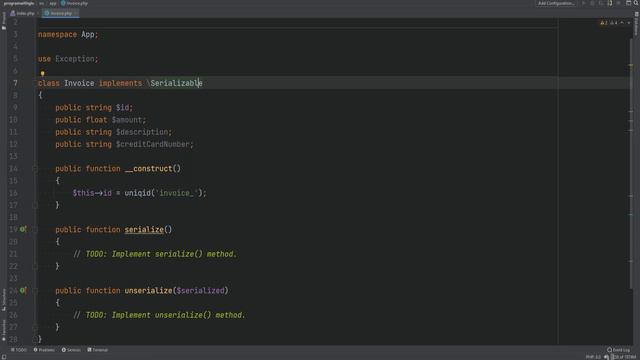Switch to the index.php editor tab
Screen dimensions: 640x360
point(23,13)
